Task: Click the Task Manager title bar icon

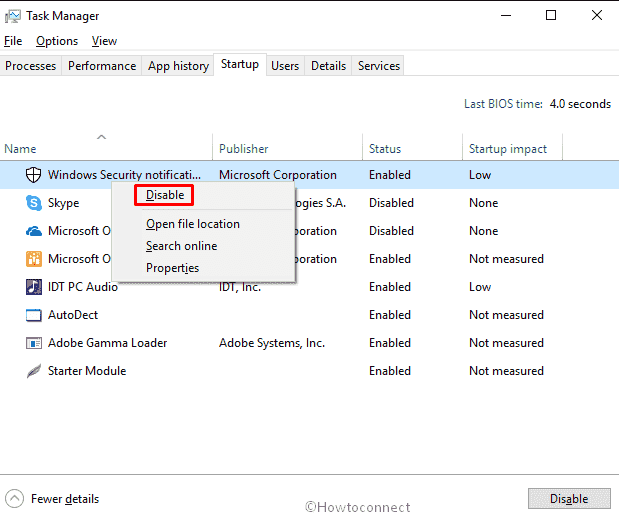Action: tap(13, 16)
